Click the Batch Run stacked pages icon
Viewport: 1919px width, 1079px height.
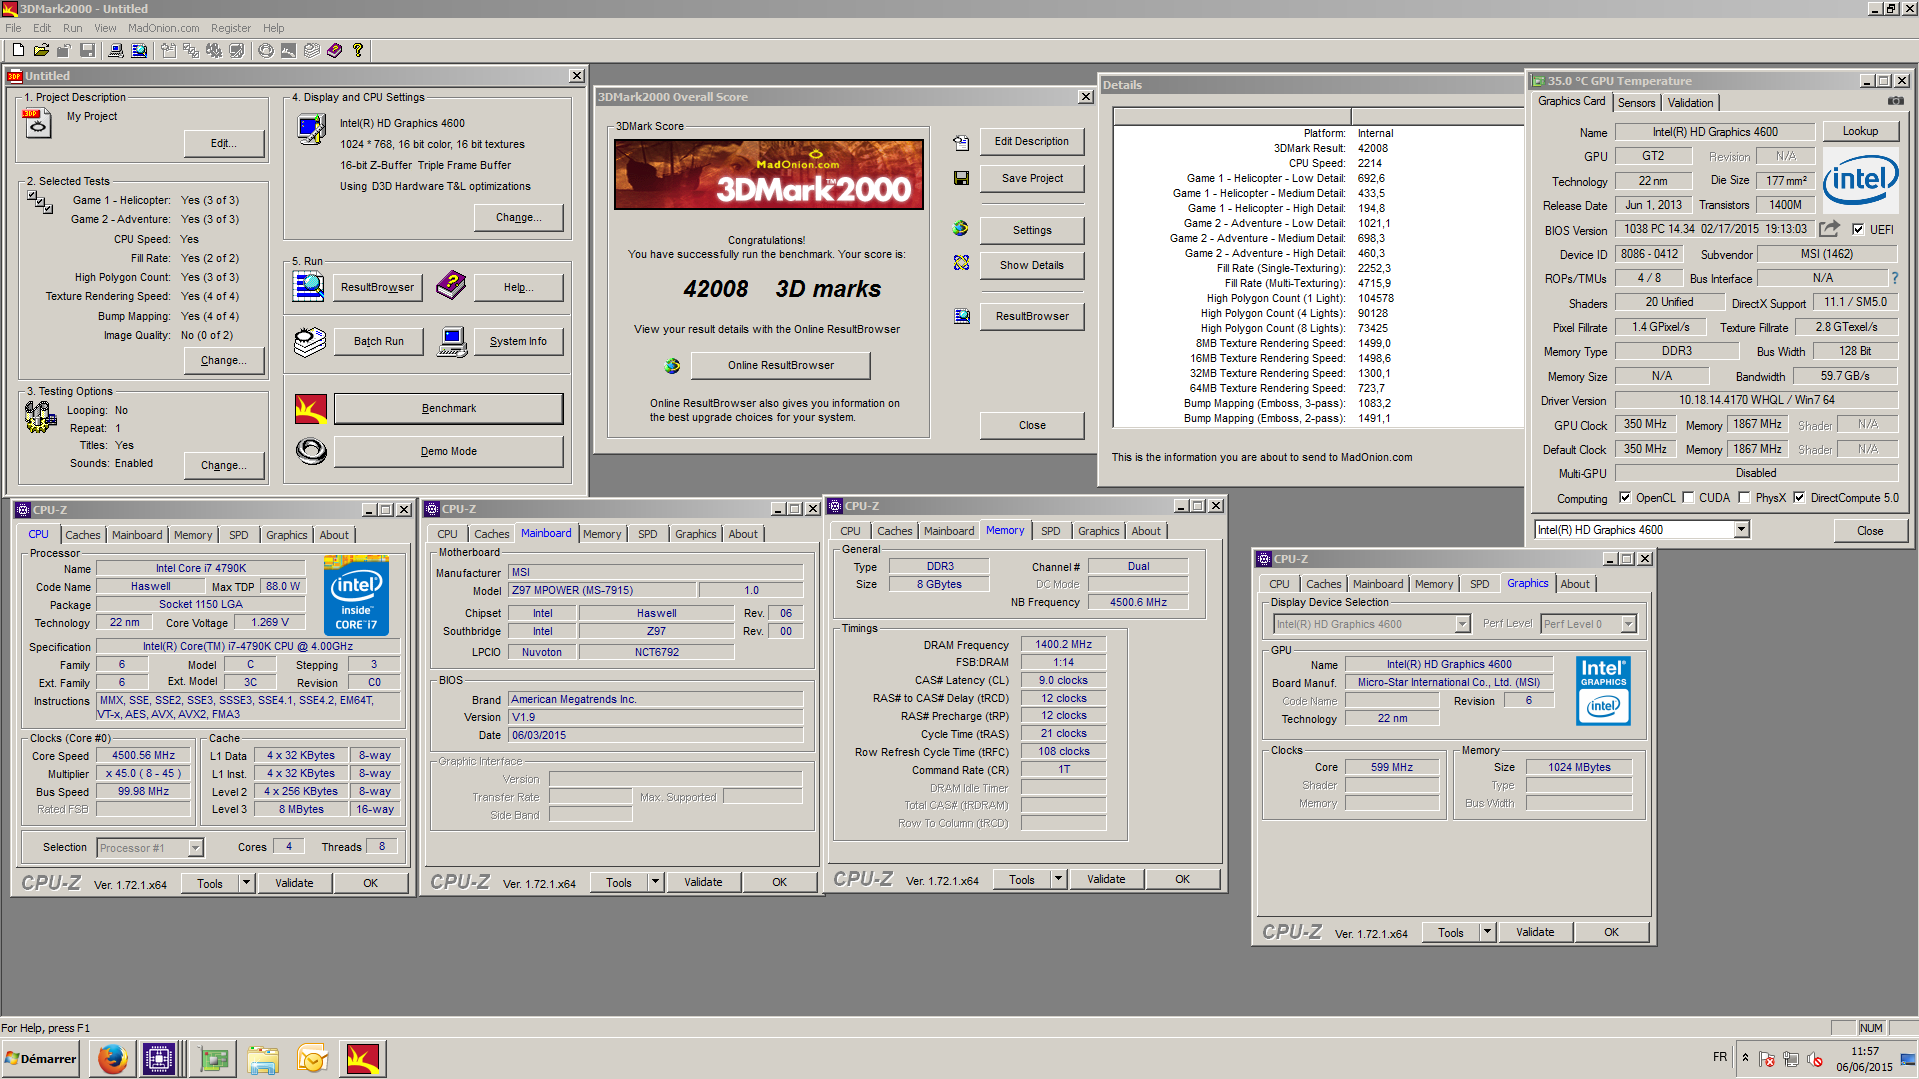[310, 341]
